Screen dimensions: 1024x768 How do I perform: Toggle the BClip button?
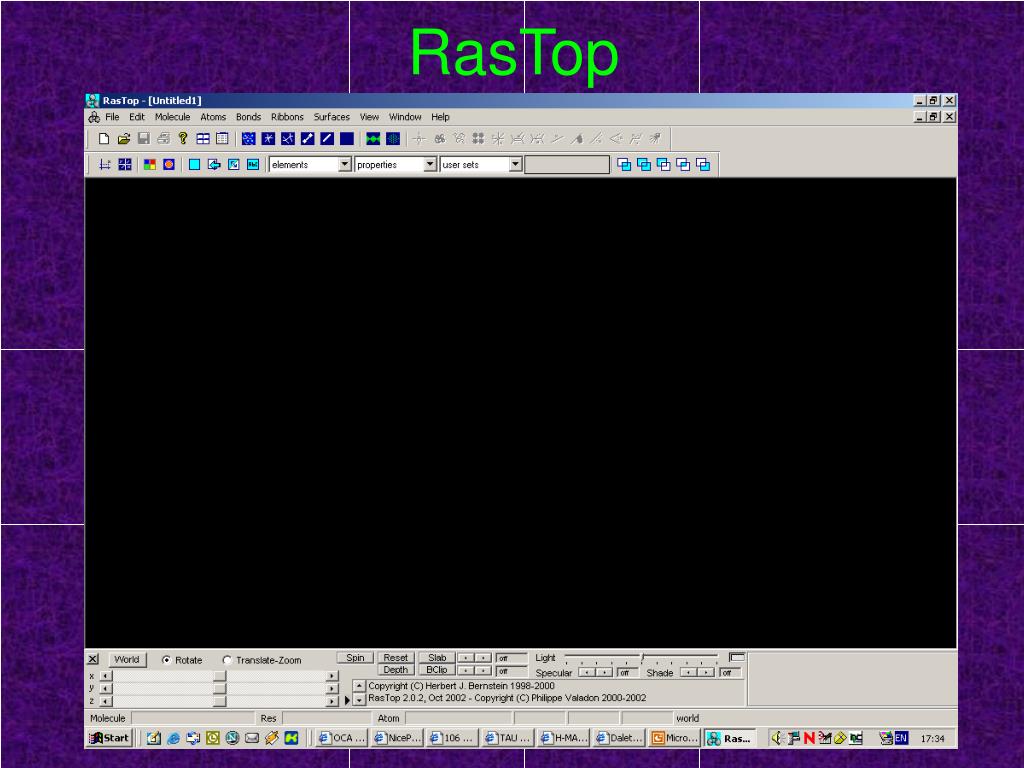point(437,670)
